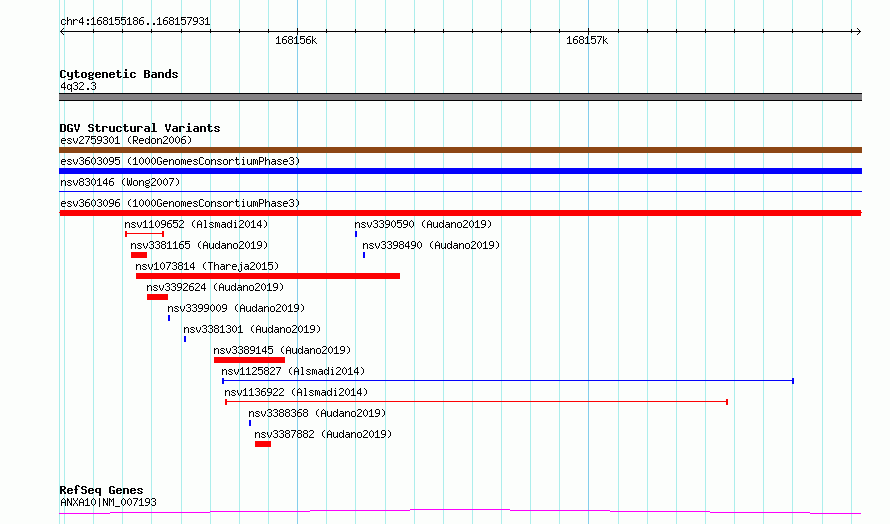Open nsv3389145 (Audano2019) label

[282, 350]
